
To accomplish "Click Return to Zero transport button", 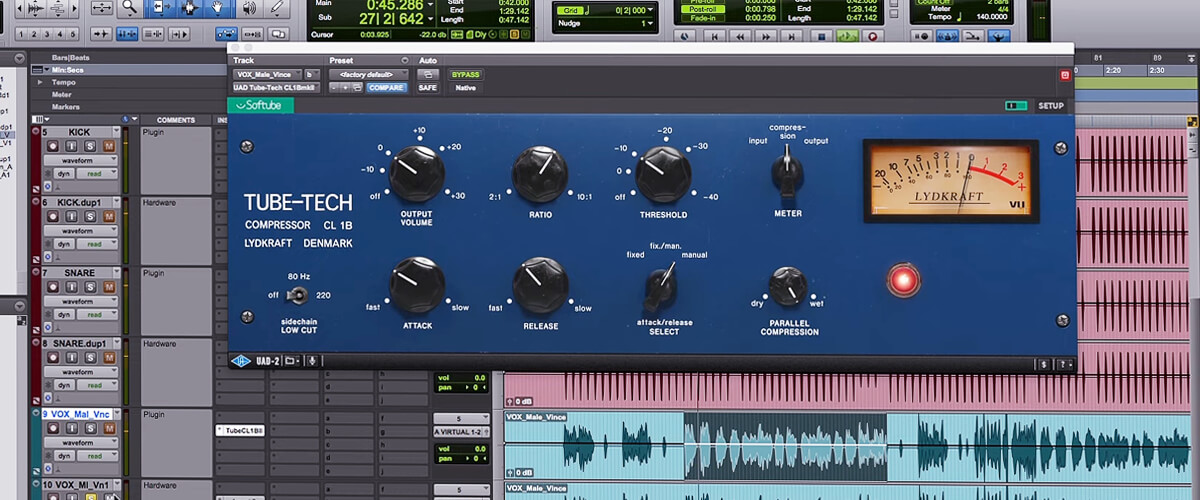I will [x=716, y=36].
